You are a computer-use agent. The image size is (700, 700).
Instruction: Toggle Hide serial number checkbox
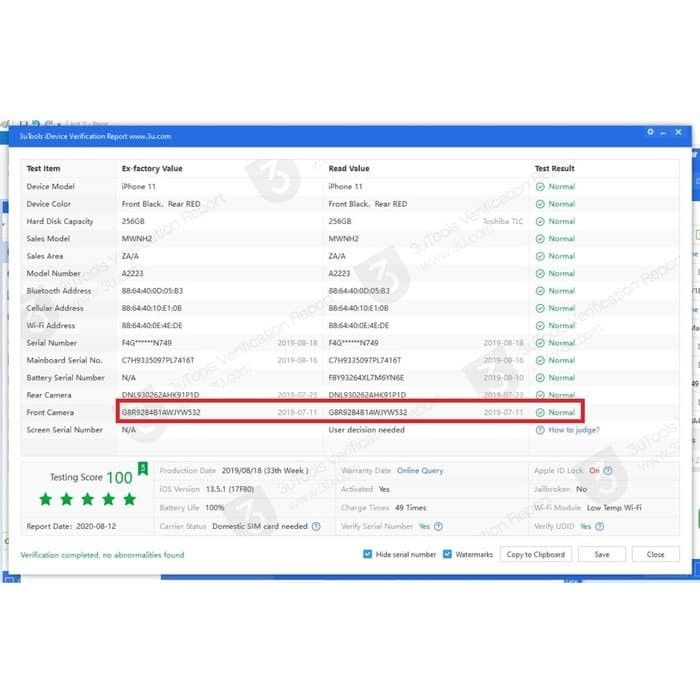(x=367, y=554)
